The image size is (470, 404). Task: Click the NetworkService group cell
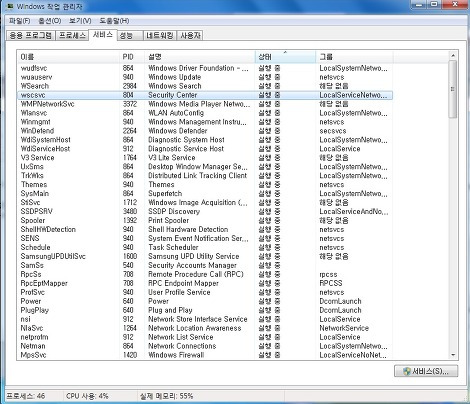(344, 328)
